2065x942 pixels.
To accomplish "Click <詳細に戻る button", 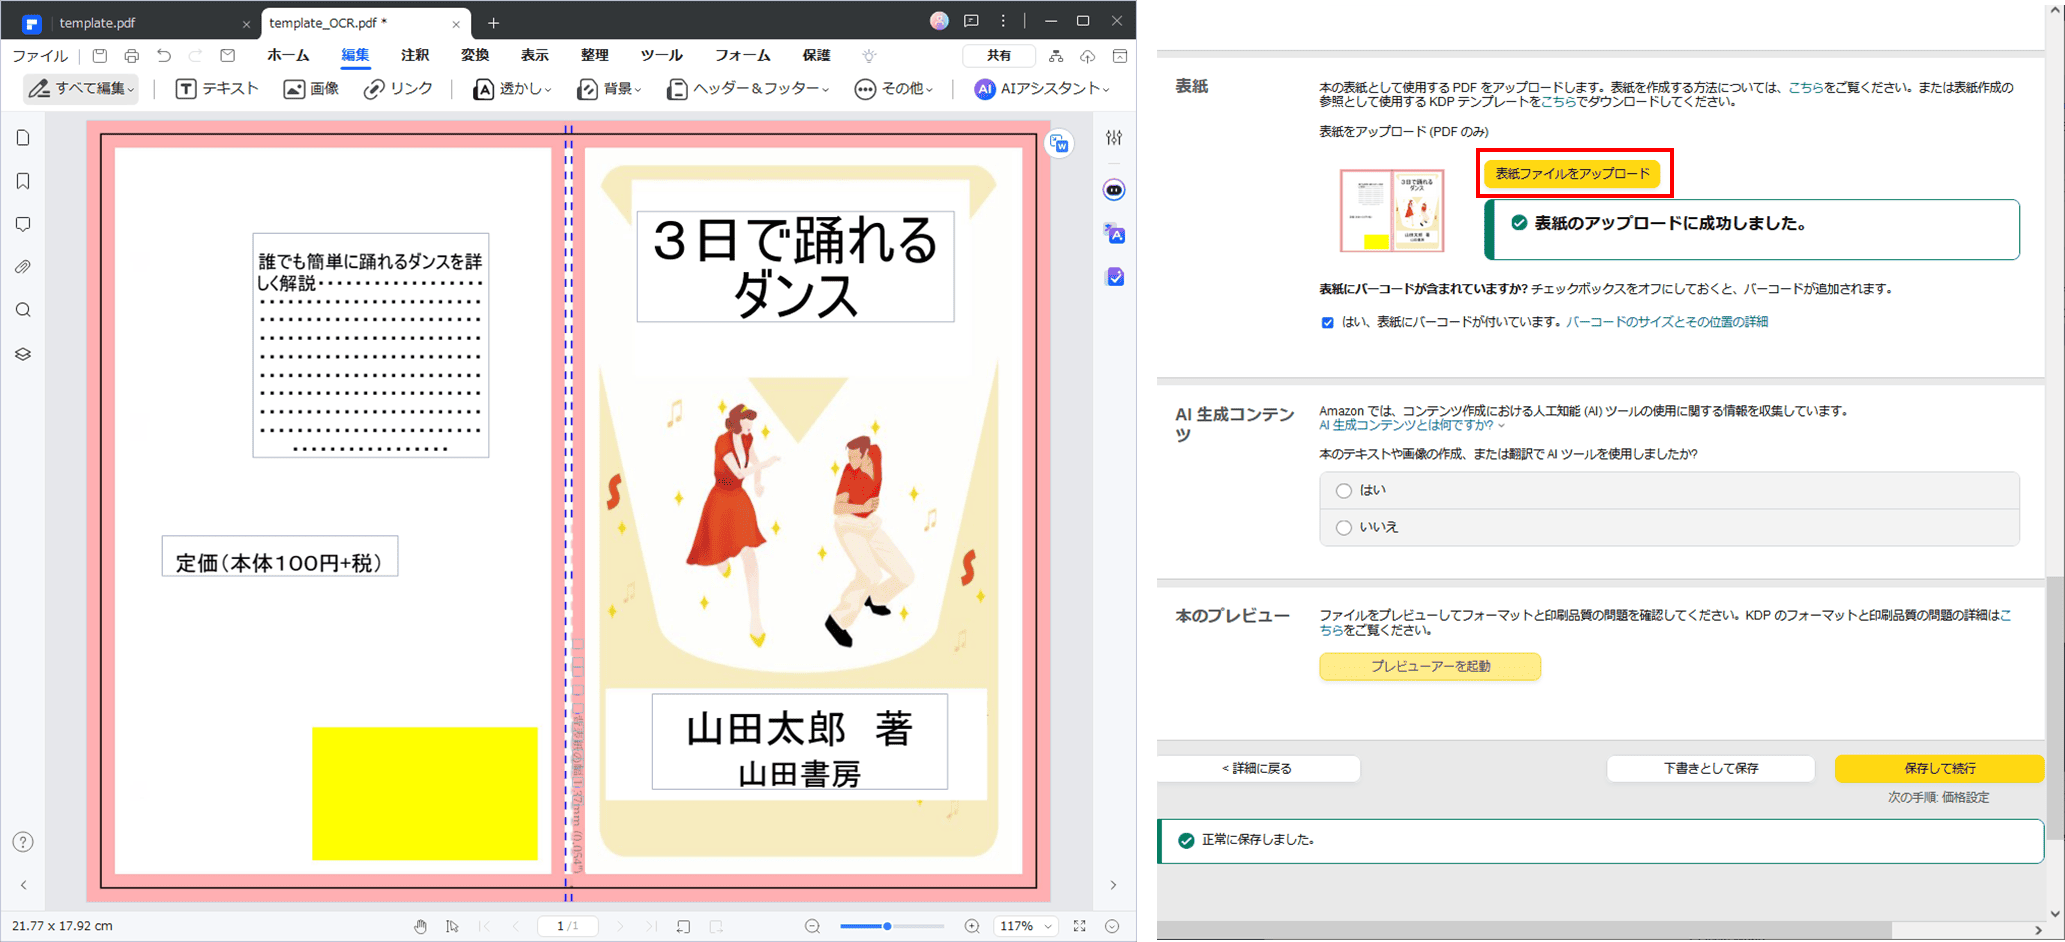I will point(1258,768).
